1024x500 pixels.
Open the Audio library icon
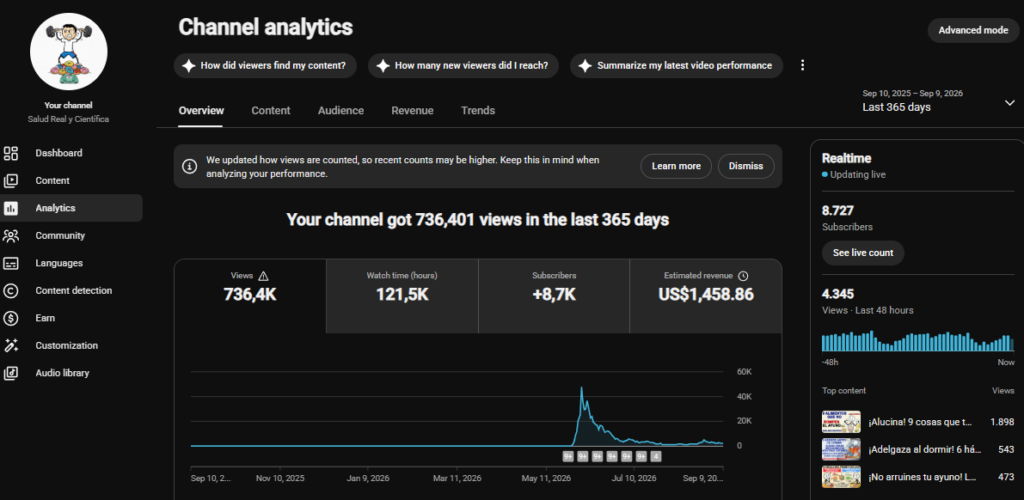pos(11,373)
